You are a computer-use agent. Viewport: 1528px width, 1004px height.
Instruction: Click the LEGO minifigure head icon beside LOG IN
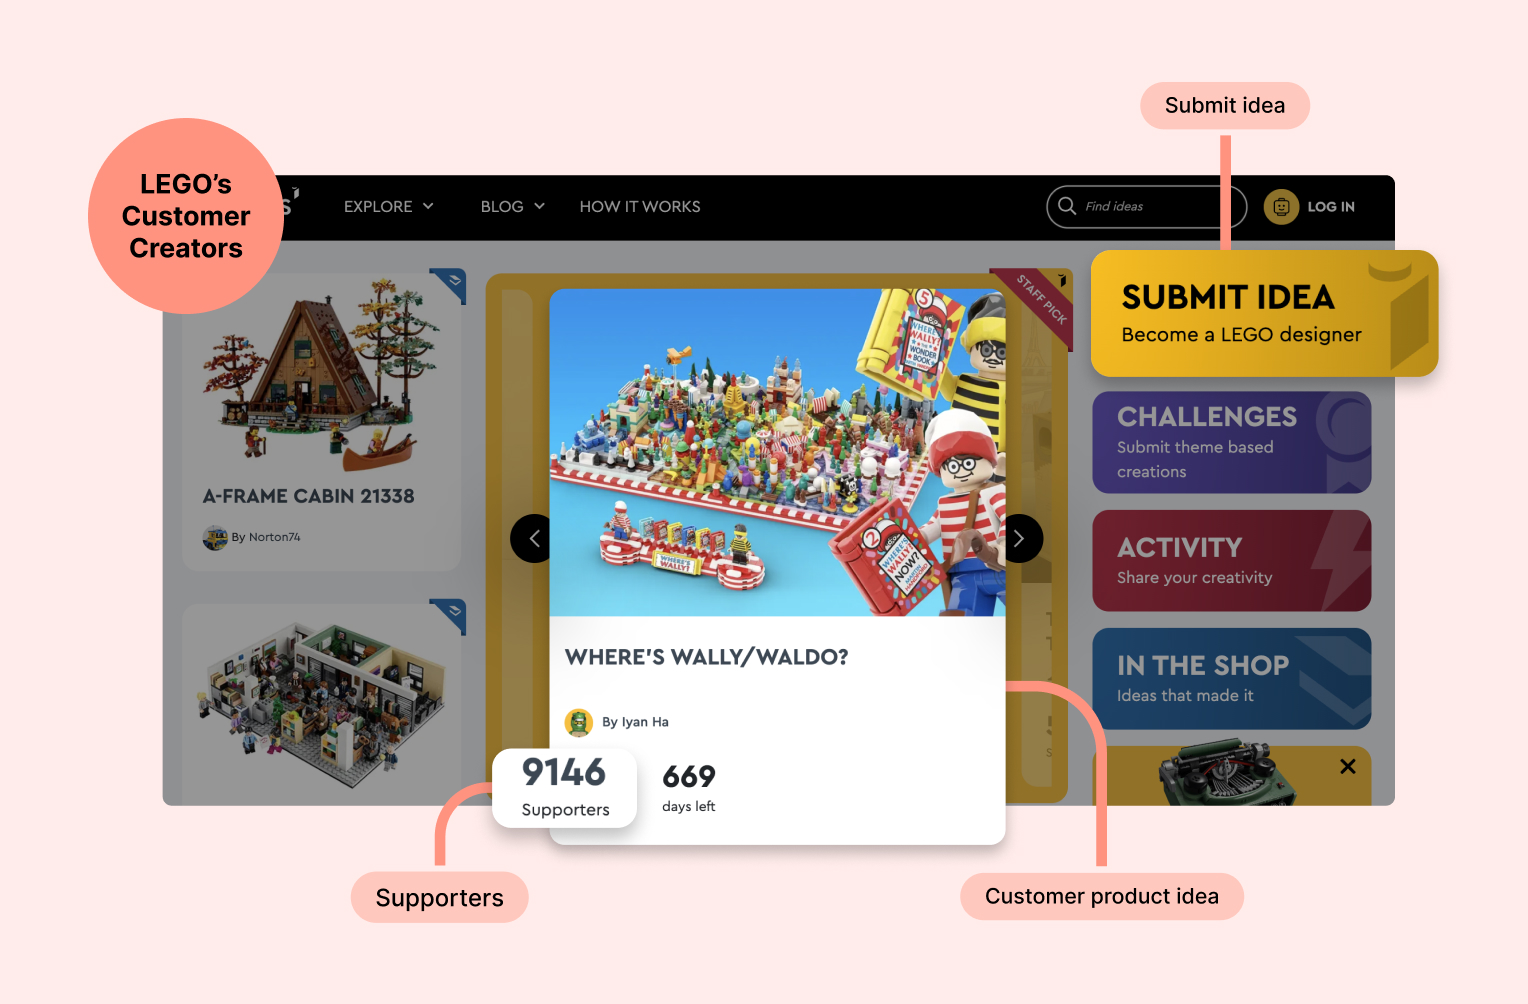pos(1281,207)
